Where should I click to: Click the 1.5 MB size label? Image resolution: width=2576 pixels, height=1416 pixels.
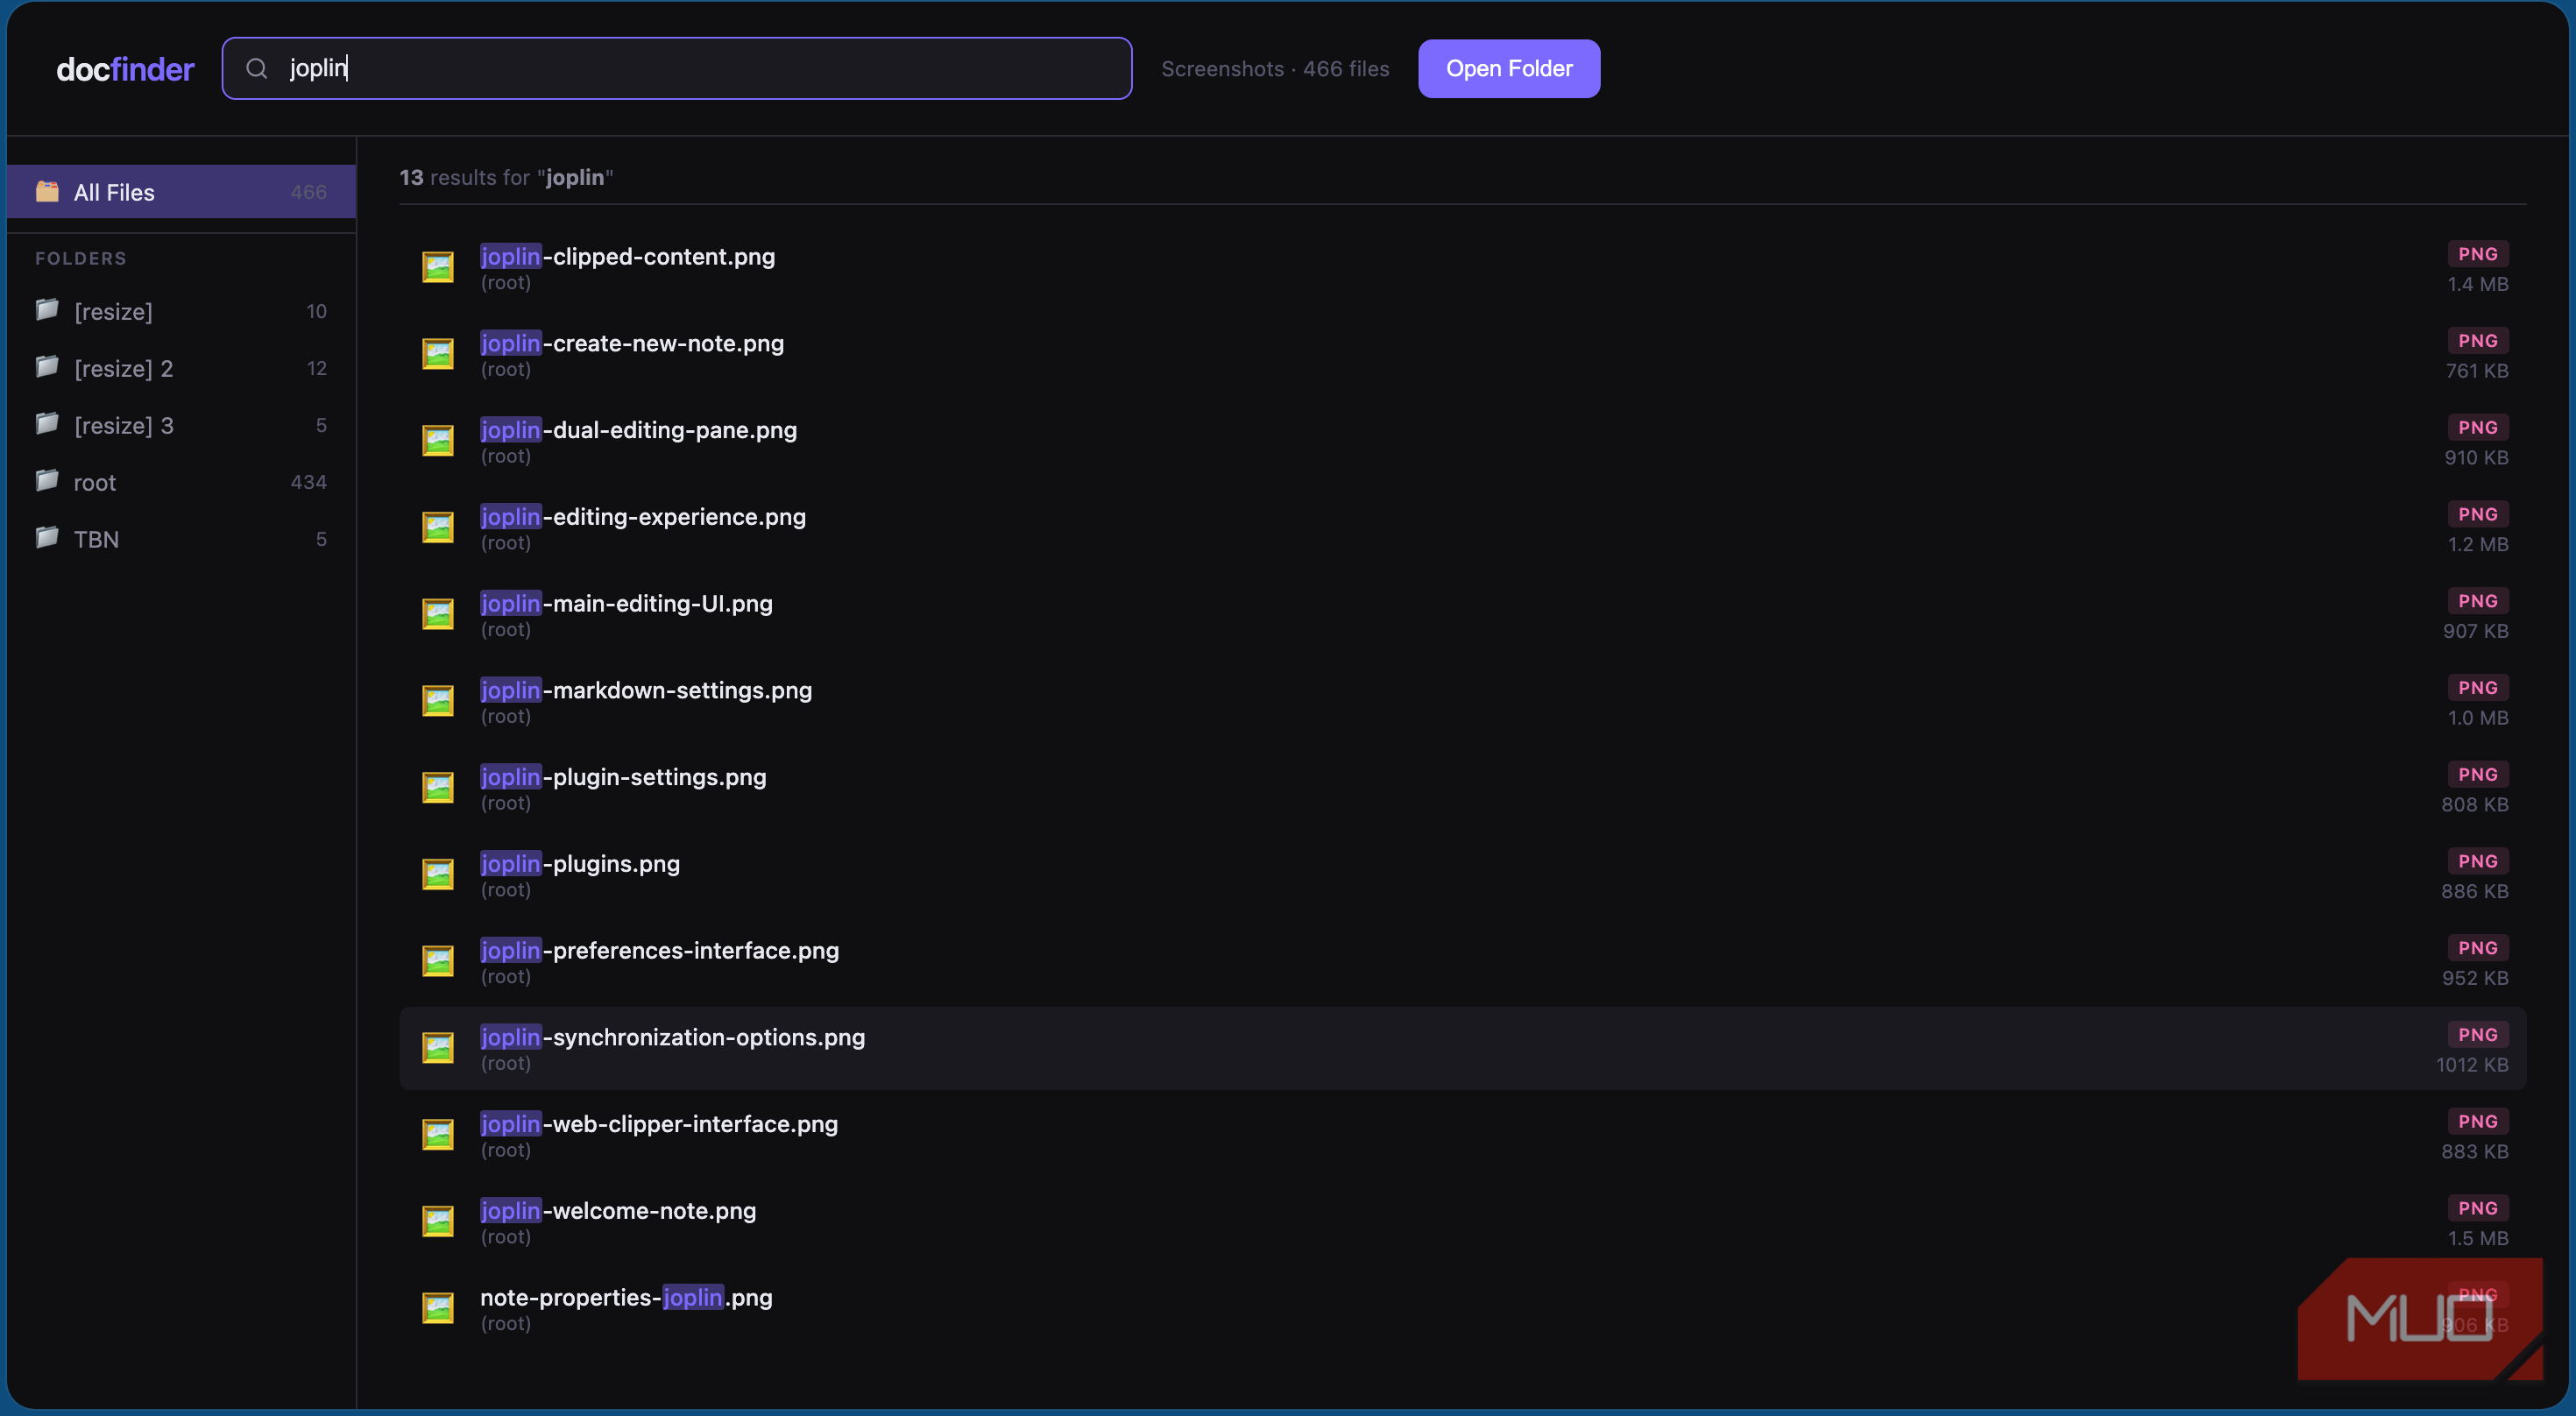click(2478, 1238)
